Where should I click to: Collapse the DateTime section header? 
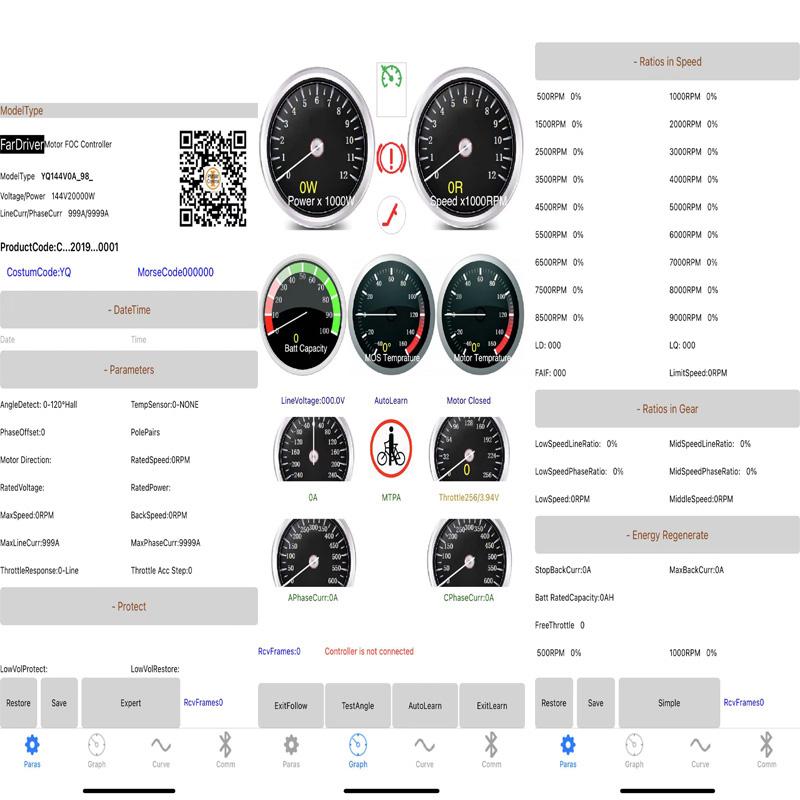click(129, 310)
